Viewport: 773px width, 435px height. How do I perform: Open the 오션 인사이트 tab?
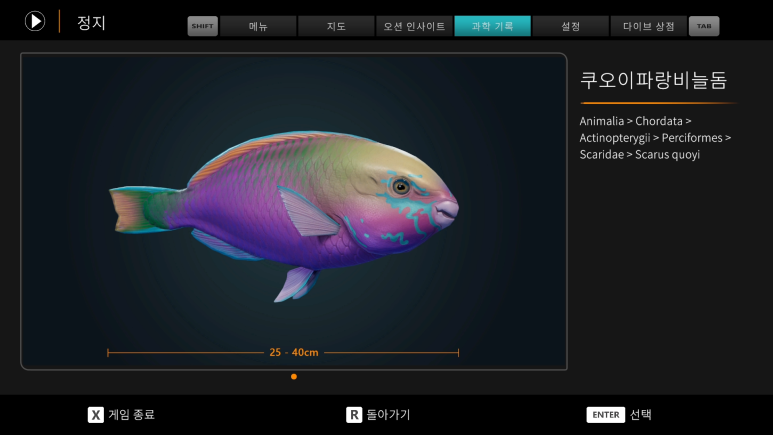(x=414, y=26)
